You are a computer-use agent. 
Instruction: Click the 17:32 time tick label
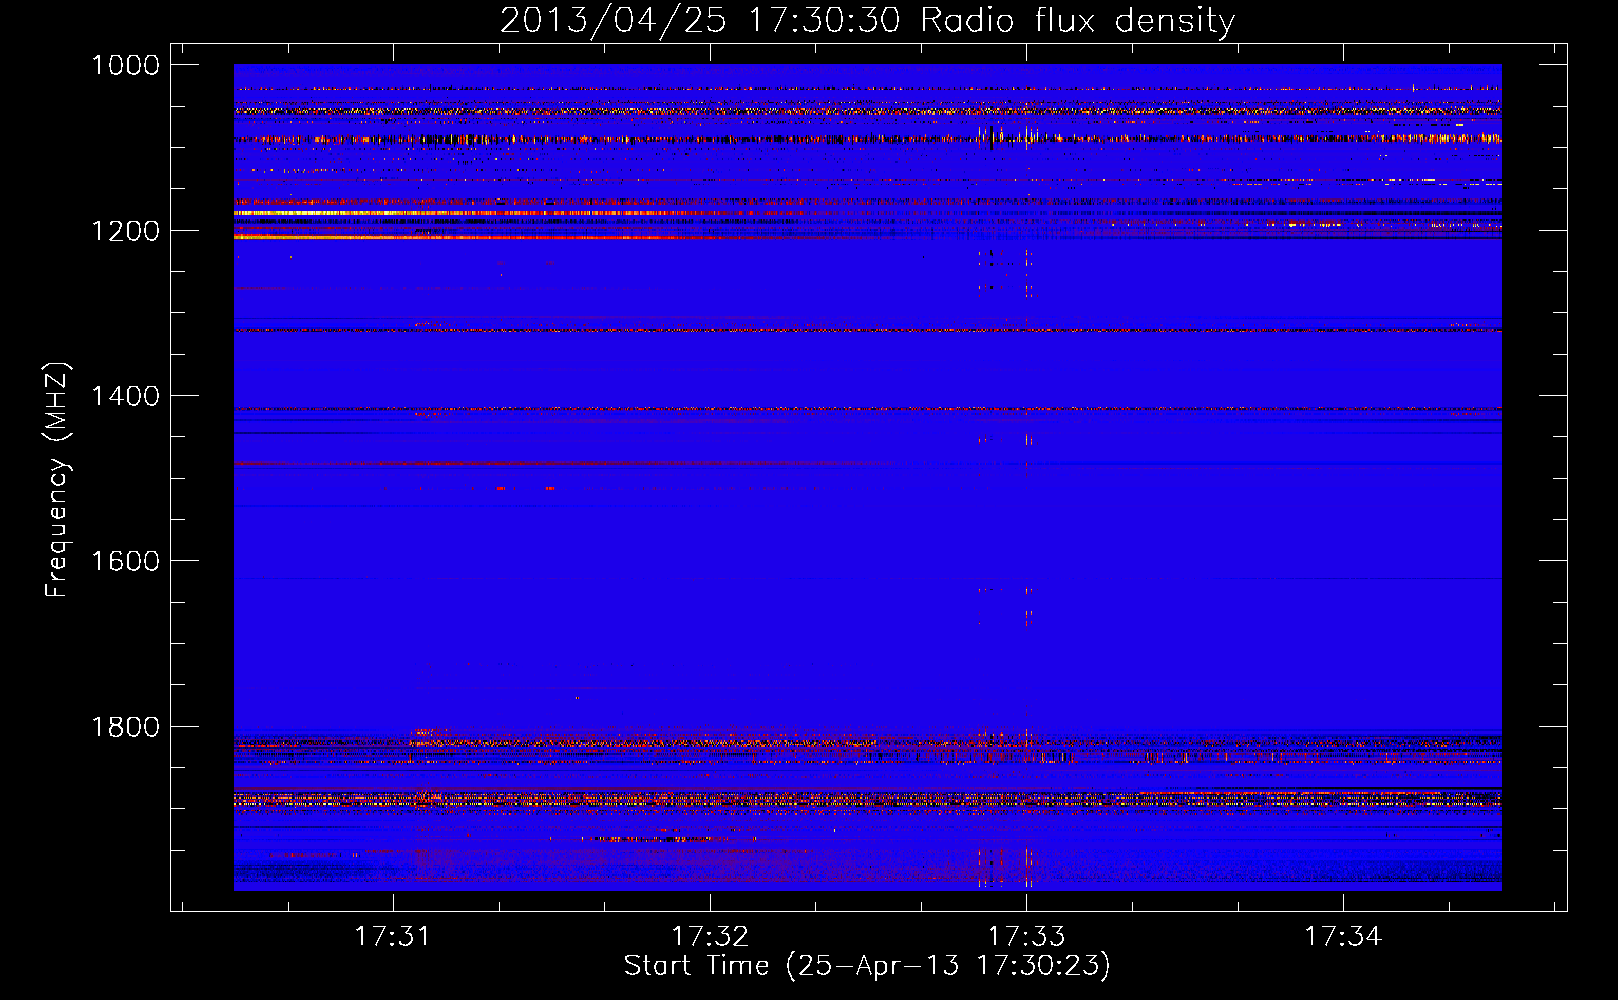(x=710, y=936)
